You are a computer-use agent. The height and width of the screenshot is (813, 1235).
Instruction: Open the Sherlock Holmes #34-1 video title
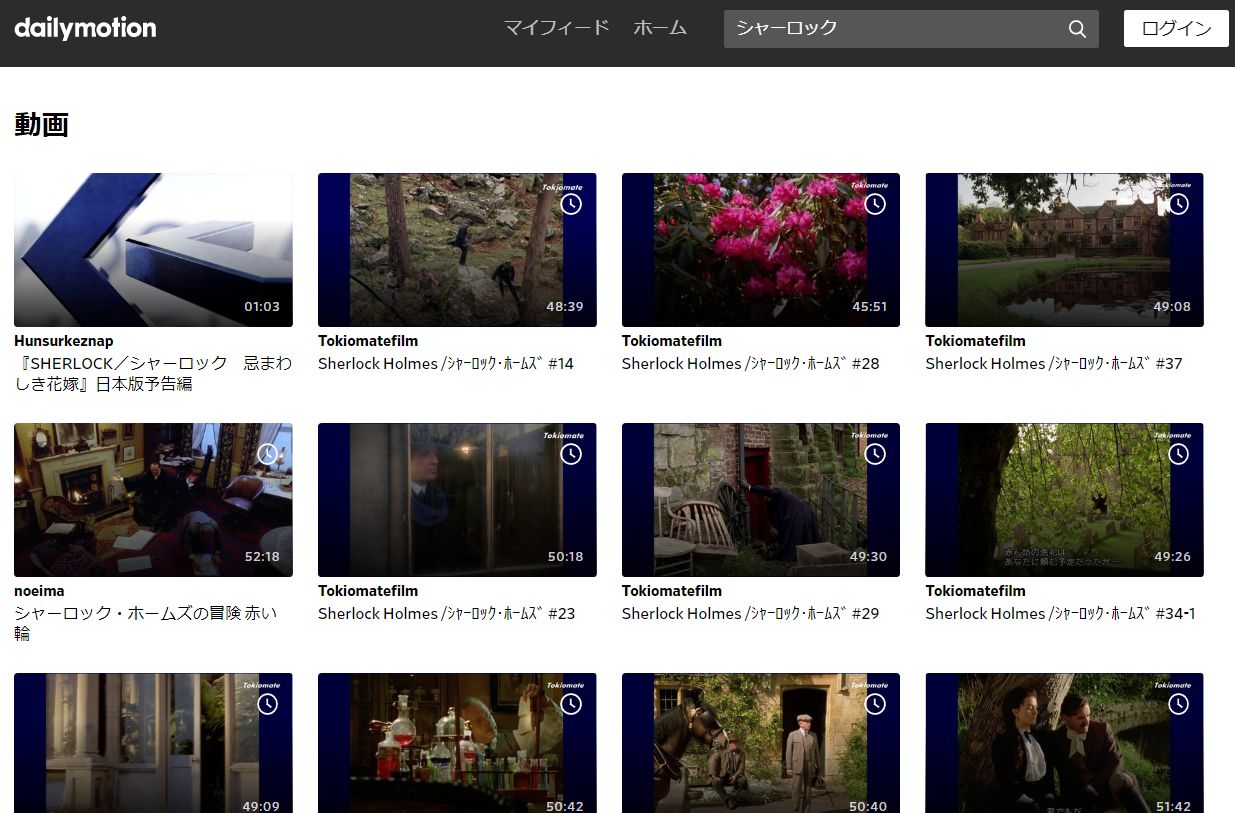click(x=1061, y=613)
